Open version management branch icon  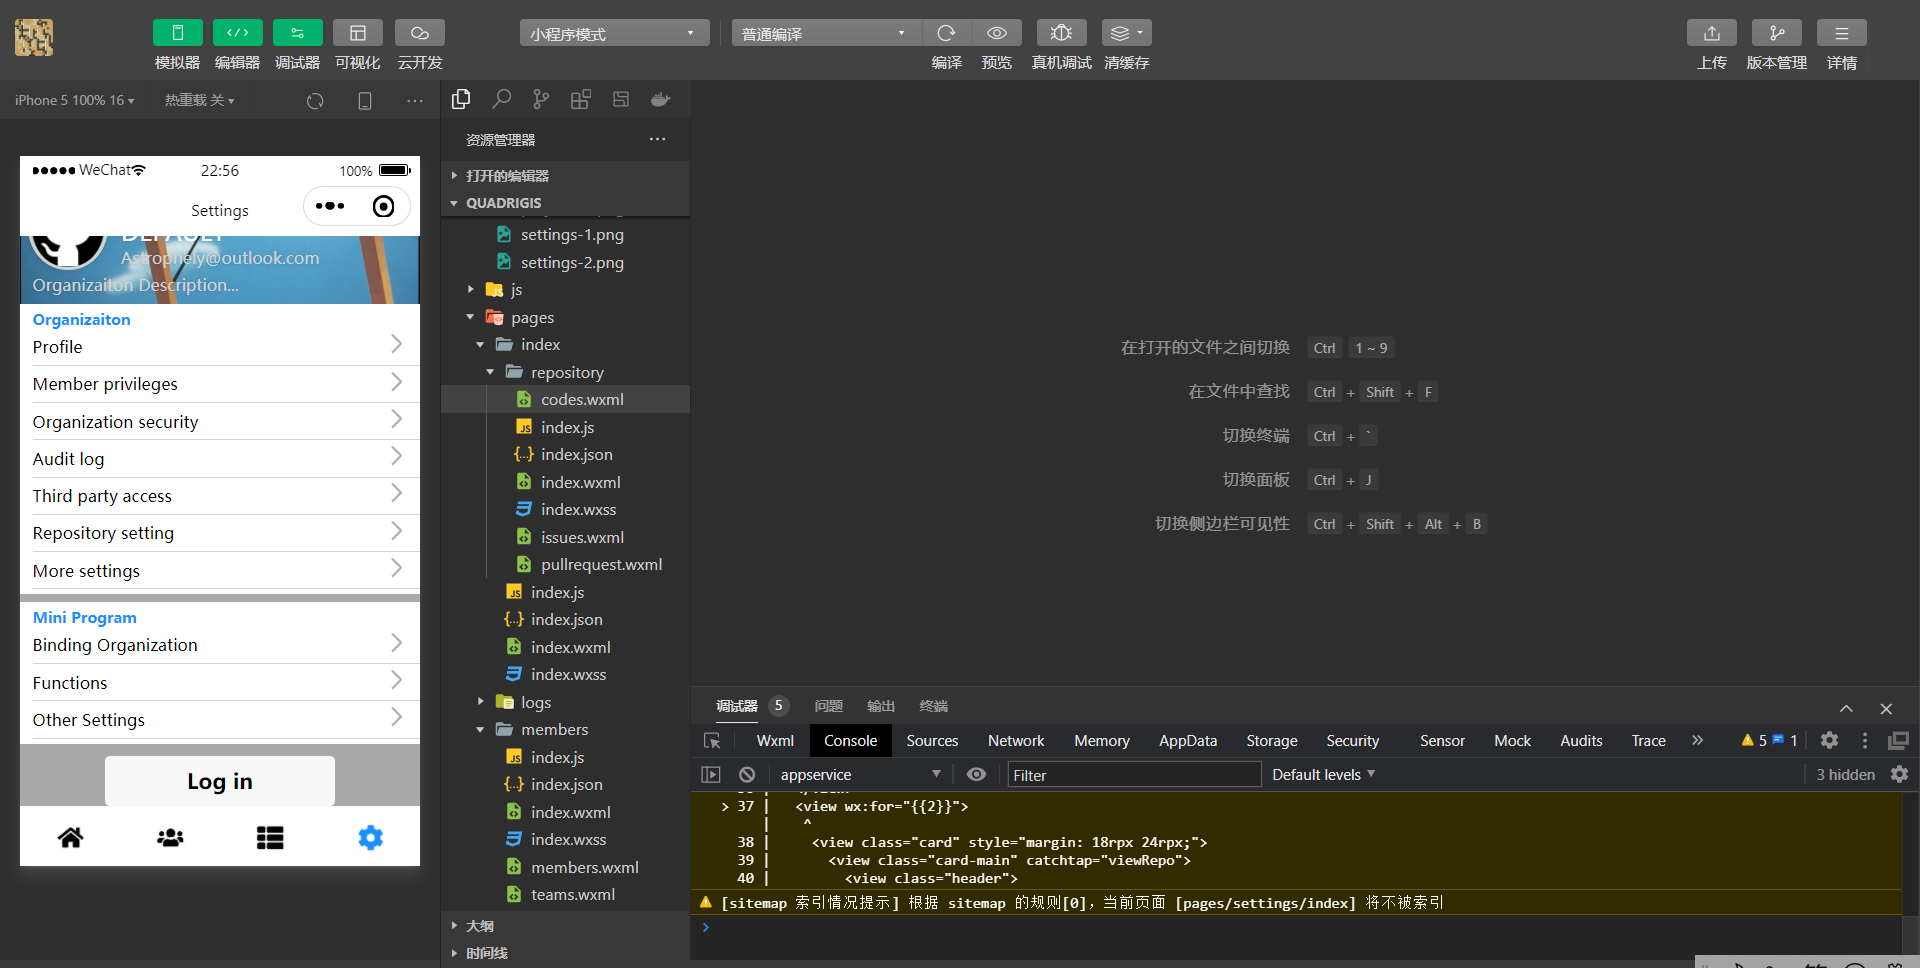click(1776, 33)
